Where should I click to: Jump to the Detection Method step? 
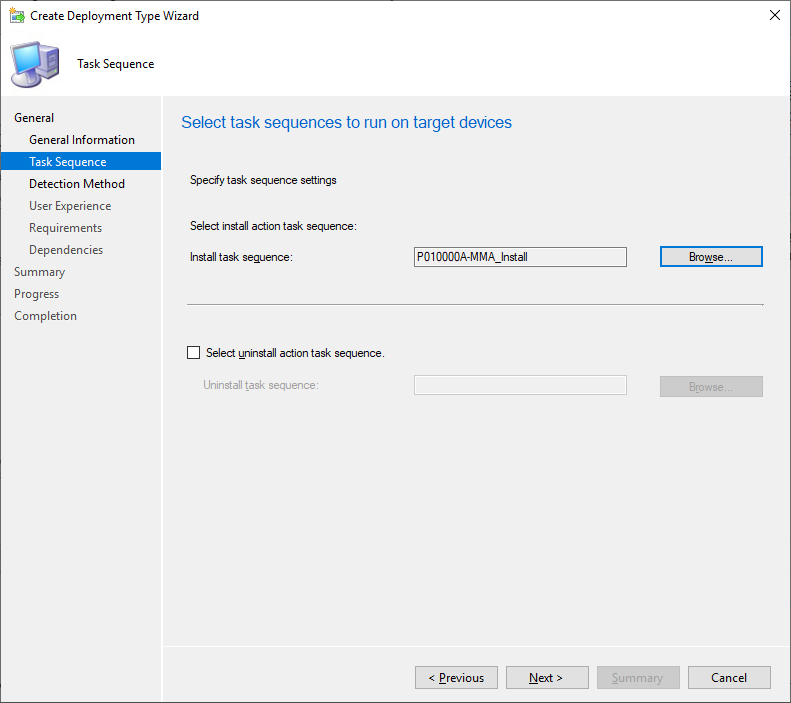tap(77, 184)
